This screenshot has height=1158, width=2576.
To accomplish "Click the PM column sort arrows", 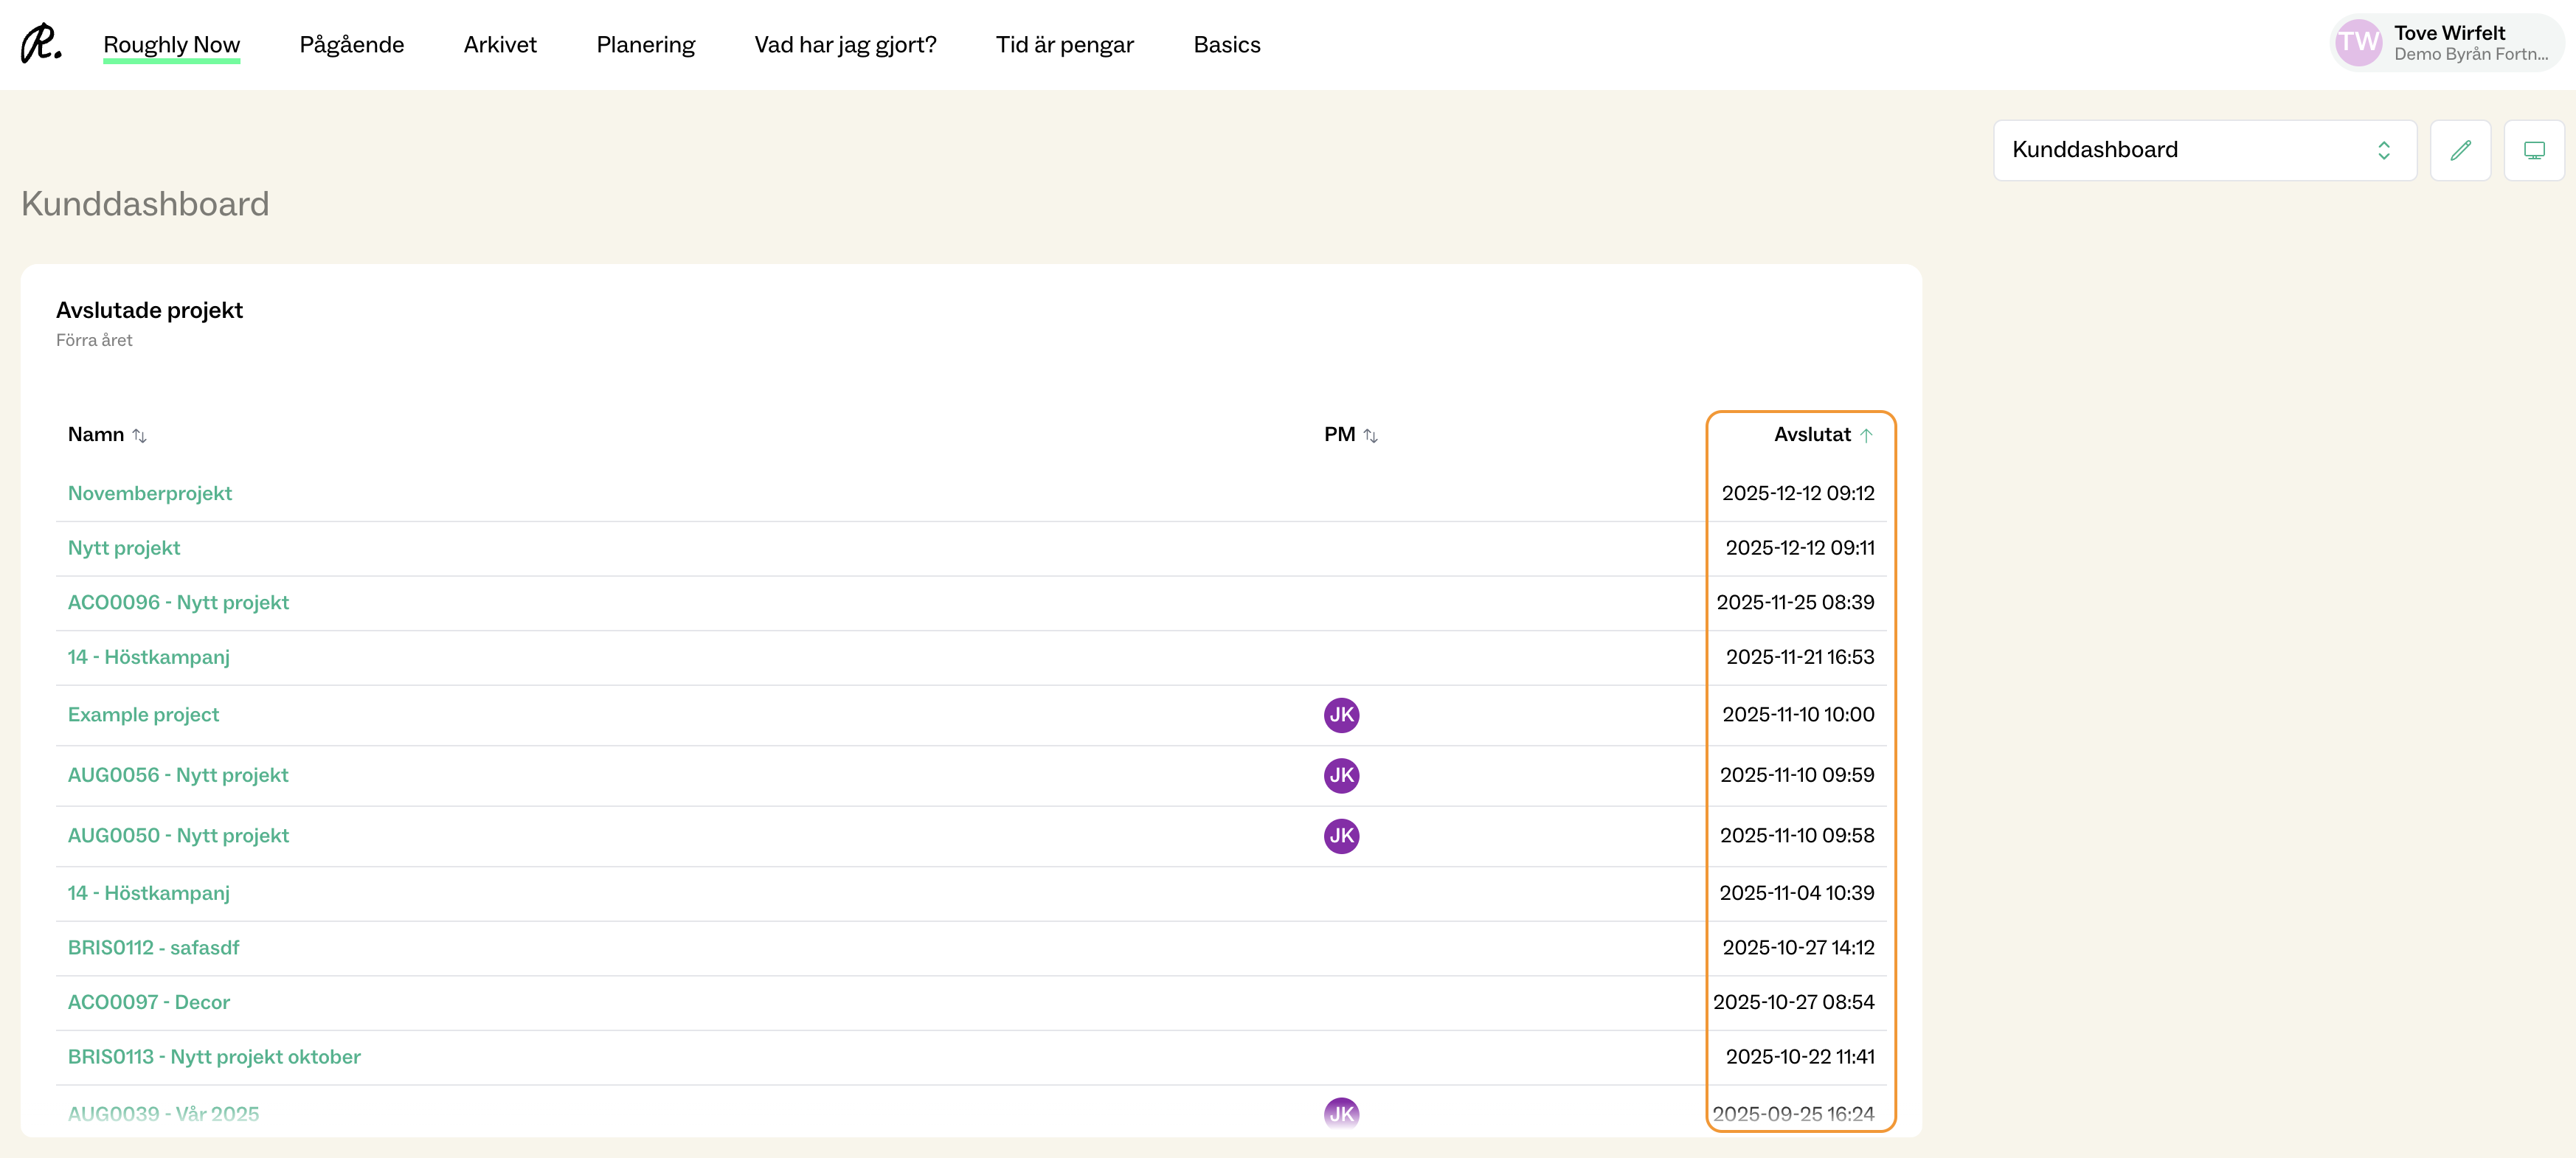I will click(1370, 436).
